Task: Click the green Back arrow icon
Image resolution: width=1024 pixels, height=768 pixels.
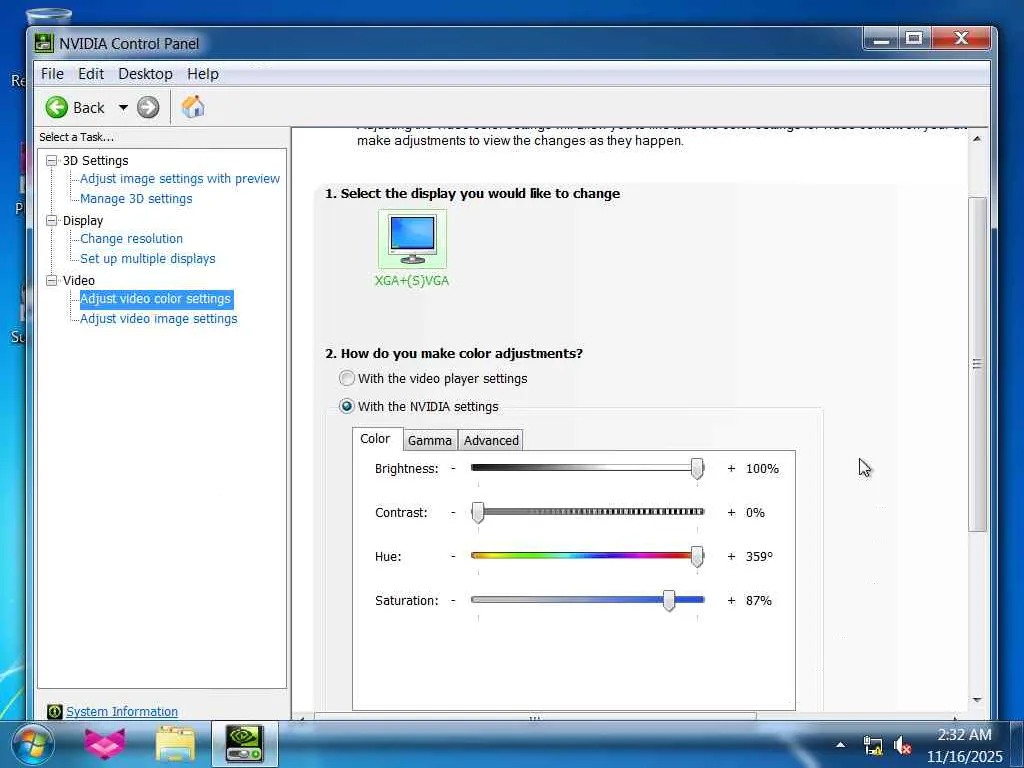Action: (x=57, y=107)
